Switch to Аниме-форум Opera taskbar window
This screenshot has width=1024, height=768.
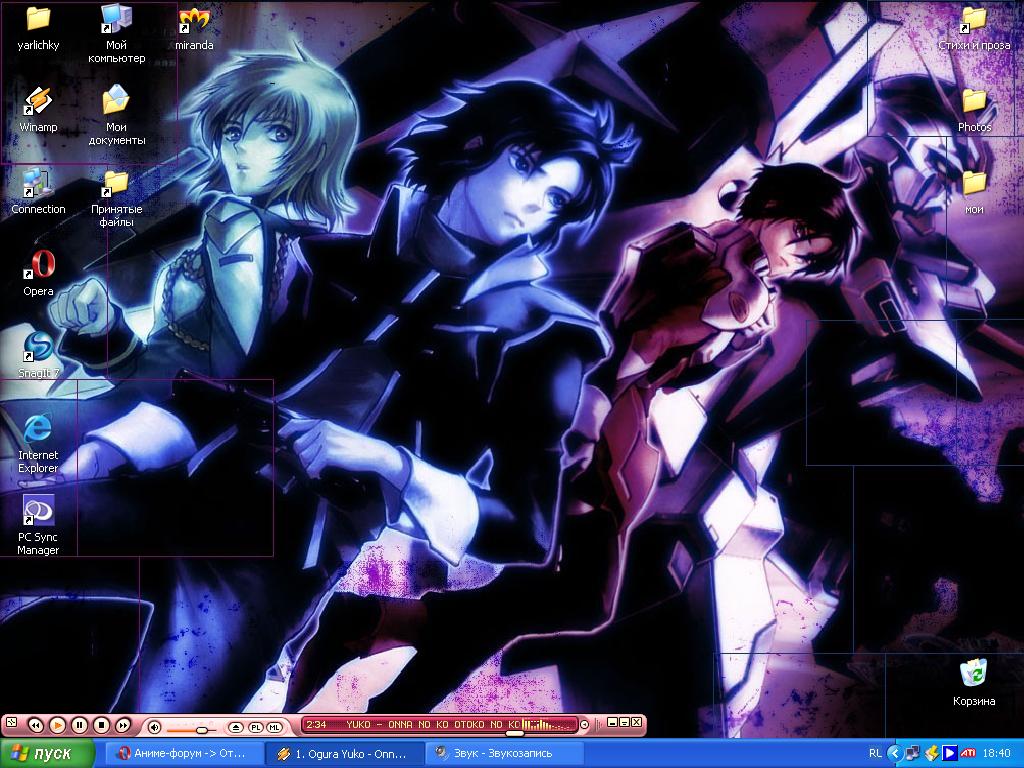point(183,754)
